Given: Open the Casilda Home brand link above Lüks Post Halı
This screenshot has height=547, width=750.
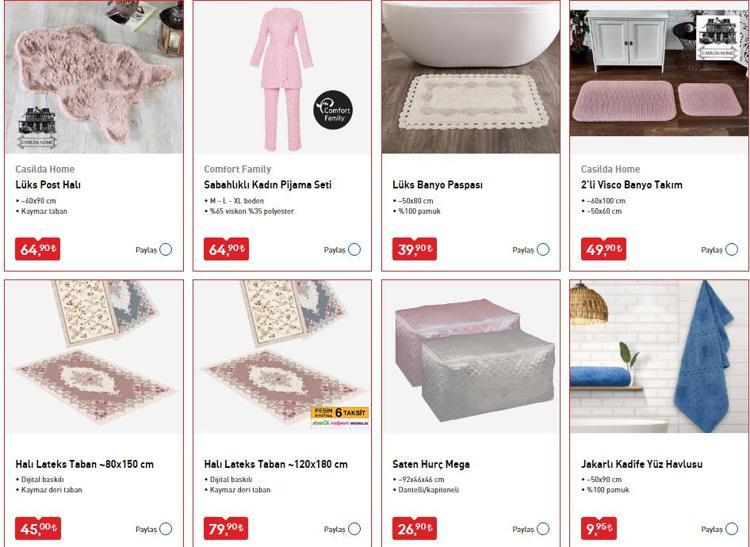Looking at the screenshot, I should 45,169.
